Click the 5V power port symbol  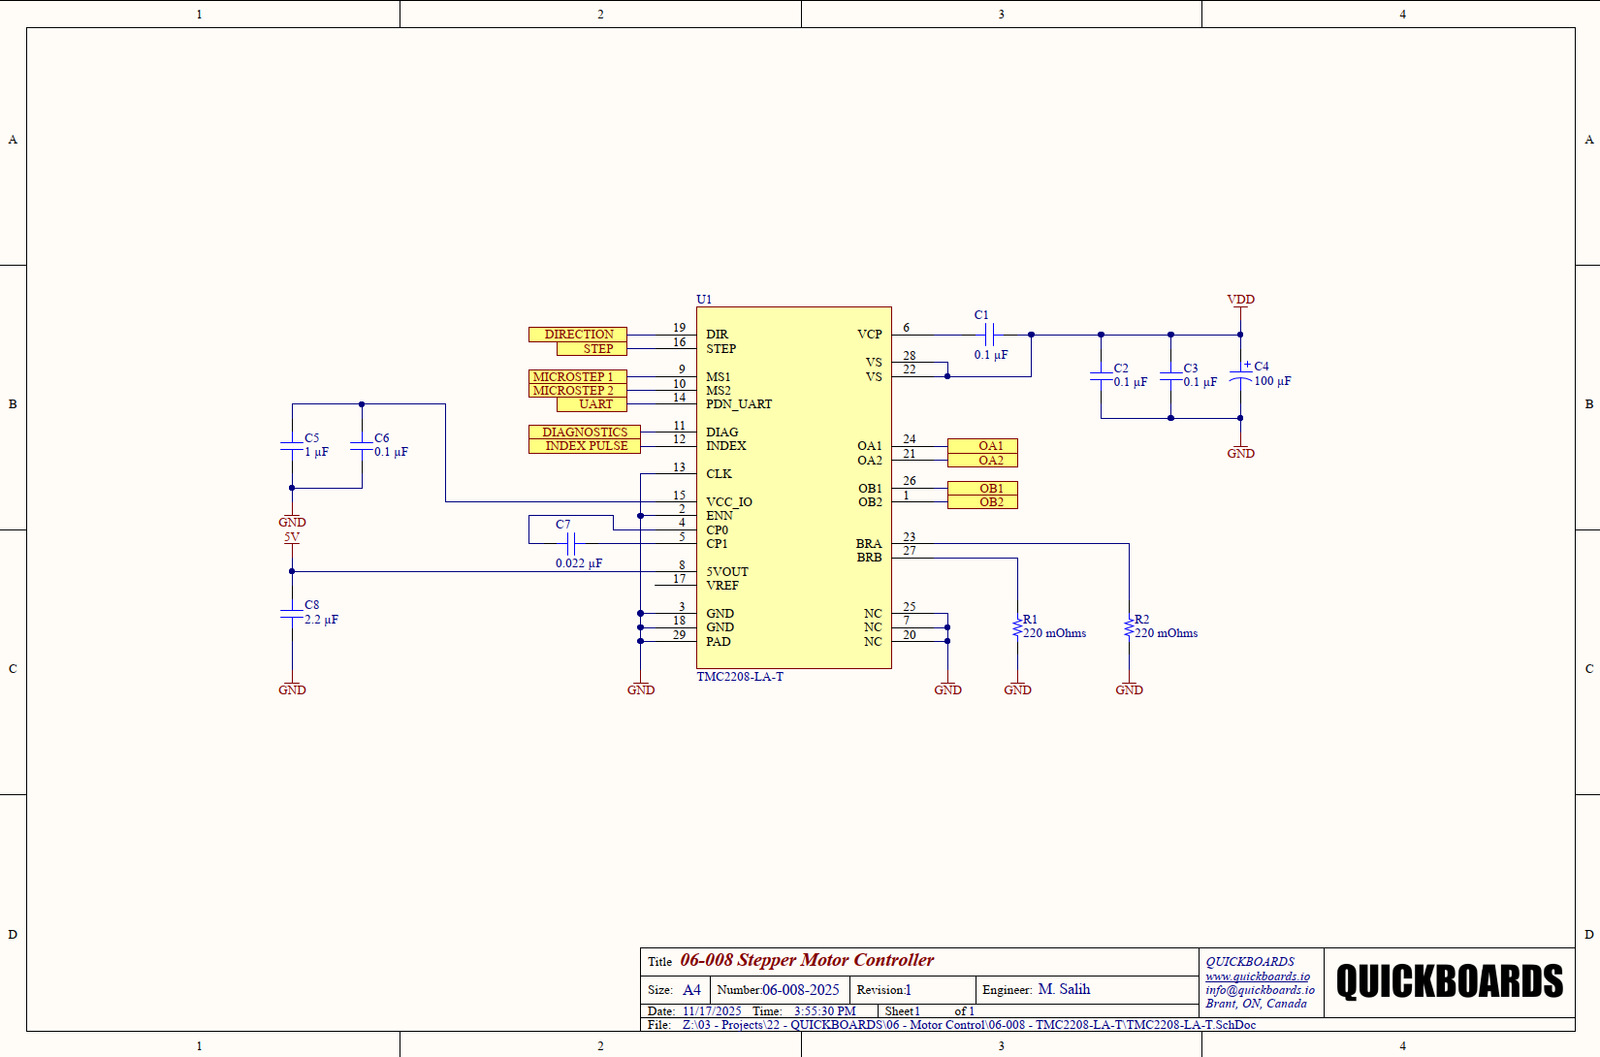[292, 539]
